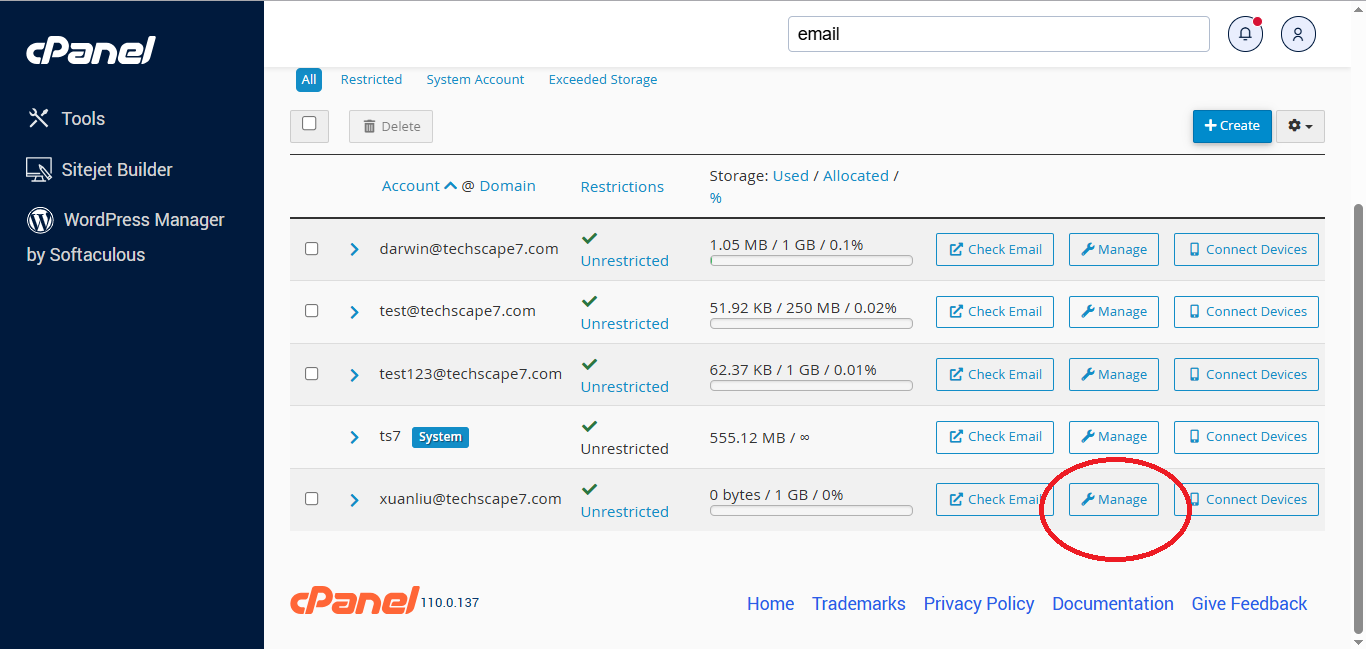The width and height of the screenshot is (1366, 651).
Task: Expand the test123@techscape7.com row
Action: click(x=354, y=375)
